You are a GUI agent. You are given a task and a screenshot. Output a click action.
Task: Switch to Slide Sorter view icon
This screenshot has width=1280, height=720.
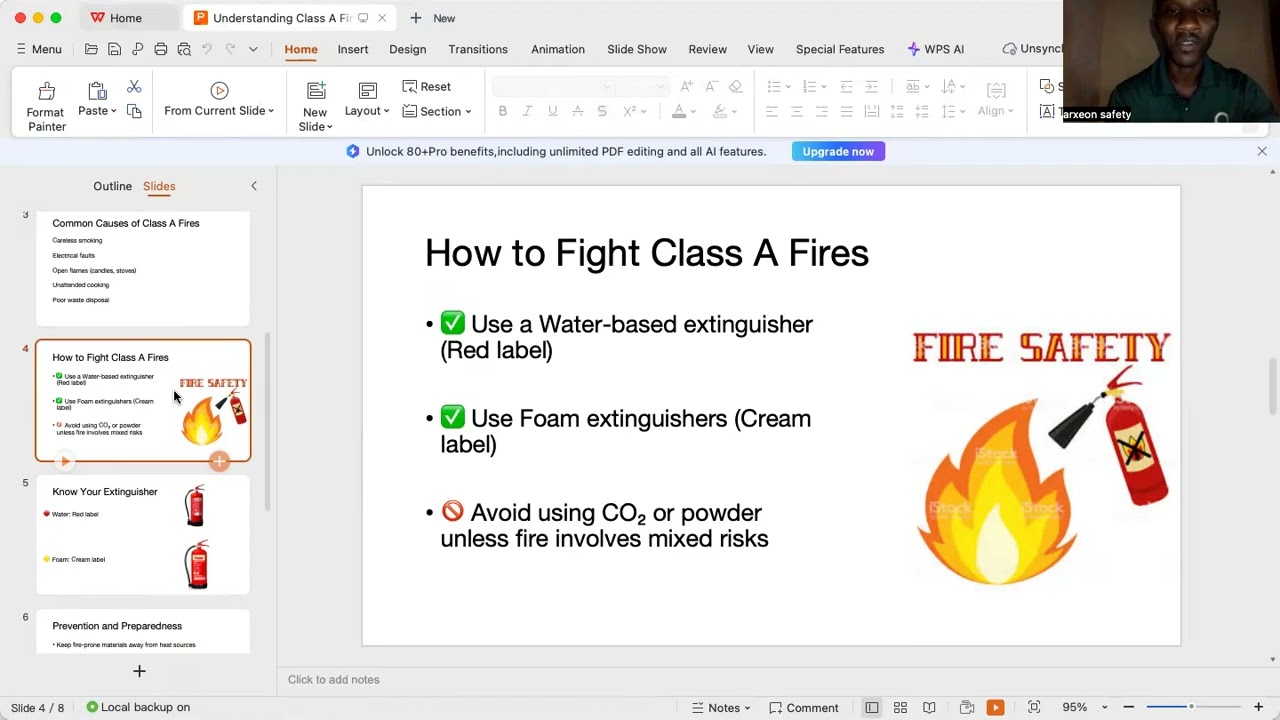pyautogui.click(x=900, y=708)
